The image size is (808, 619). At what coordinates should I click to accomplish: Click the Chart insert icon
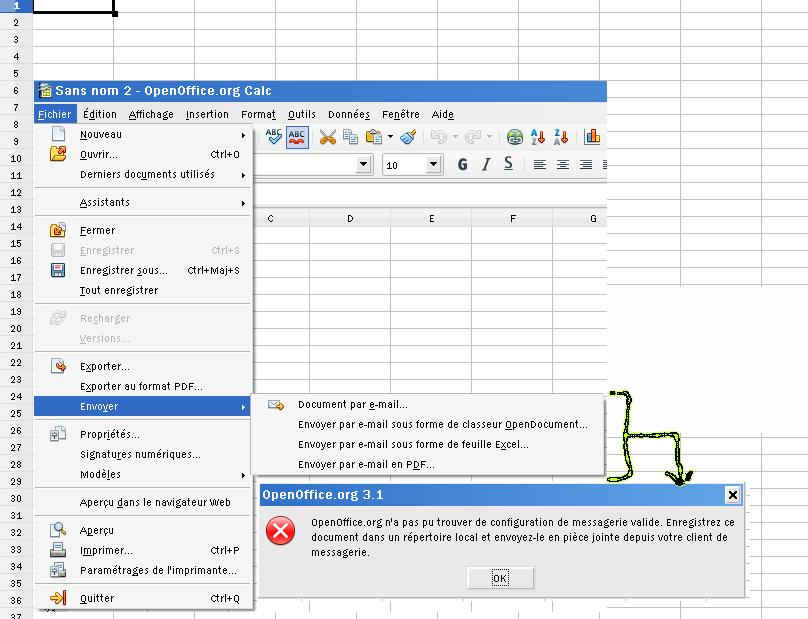[x=592, y=137]
